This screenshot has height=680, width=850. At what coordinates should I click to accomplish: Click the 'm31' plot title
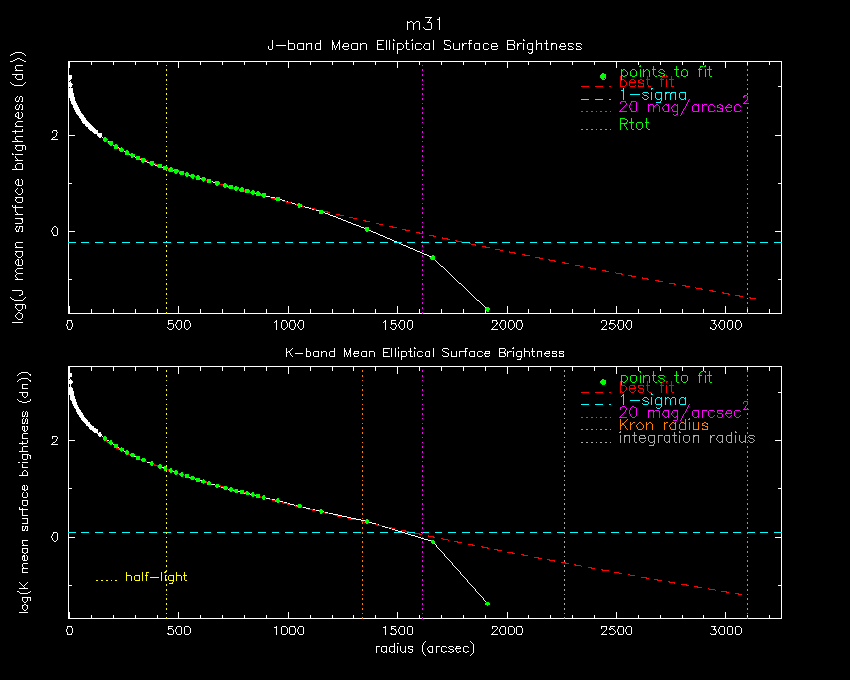(x=425, y=23)
